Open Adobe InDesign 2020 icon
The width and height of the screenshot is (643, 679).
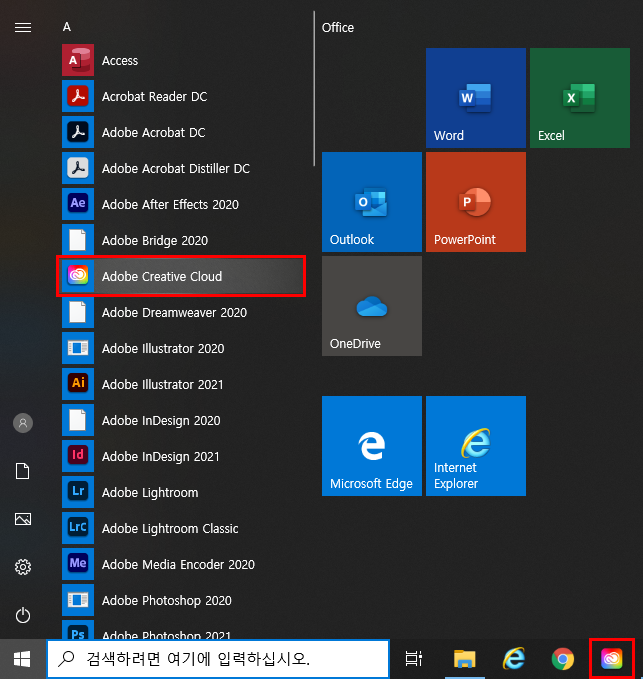78,420
